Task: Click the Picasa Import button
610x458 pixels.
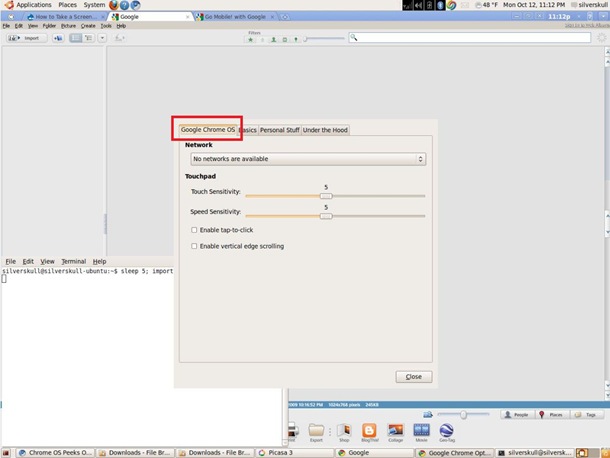Action: point(26,38)
